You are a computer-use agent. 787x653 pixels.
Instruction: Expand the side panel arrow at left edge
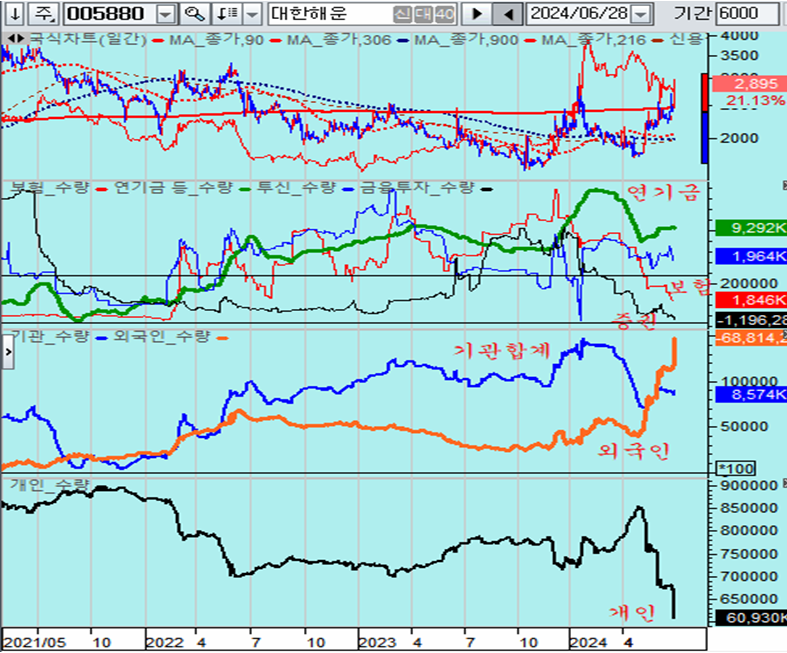click(8, 351)
